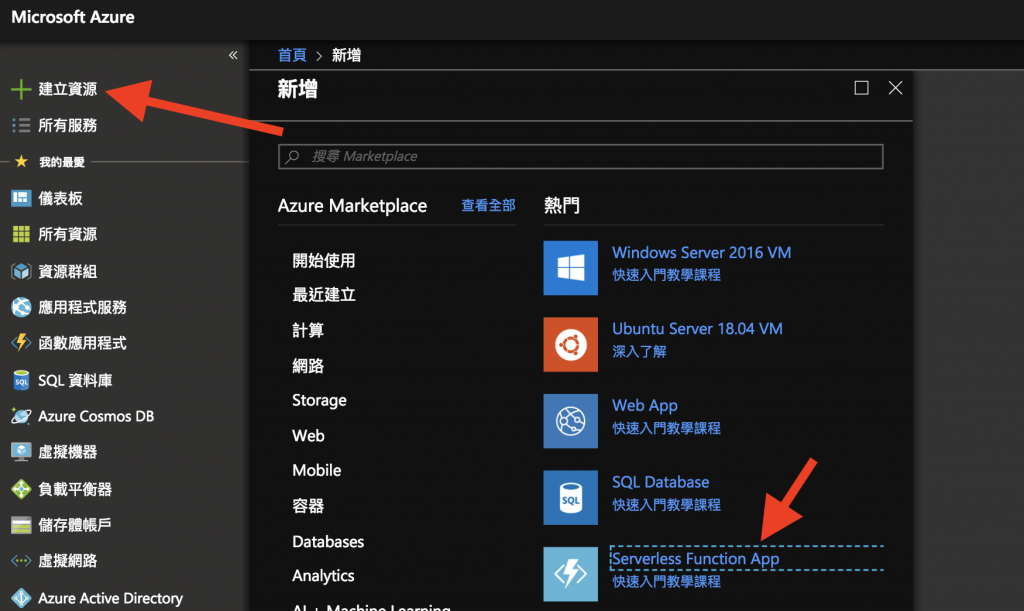Click the 所有資源 grid icon
The height and width of the screenshot is (611, 1024).
coord(21,234)
